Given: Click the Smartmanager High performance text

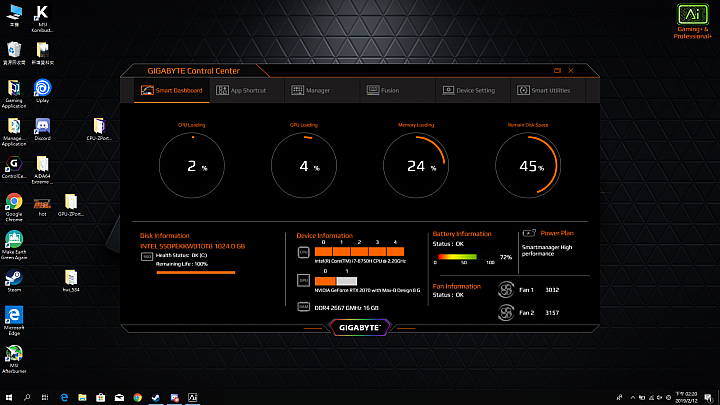Looking at the screenshot, I should pyautogui.click(x=547, y=250).
